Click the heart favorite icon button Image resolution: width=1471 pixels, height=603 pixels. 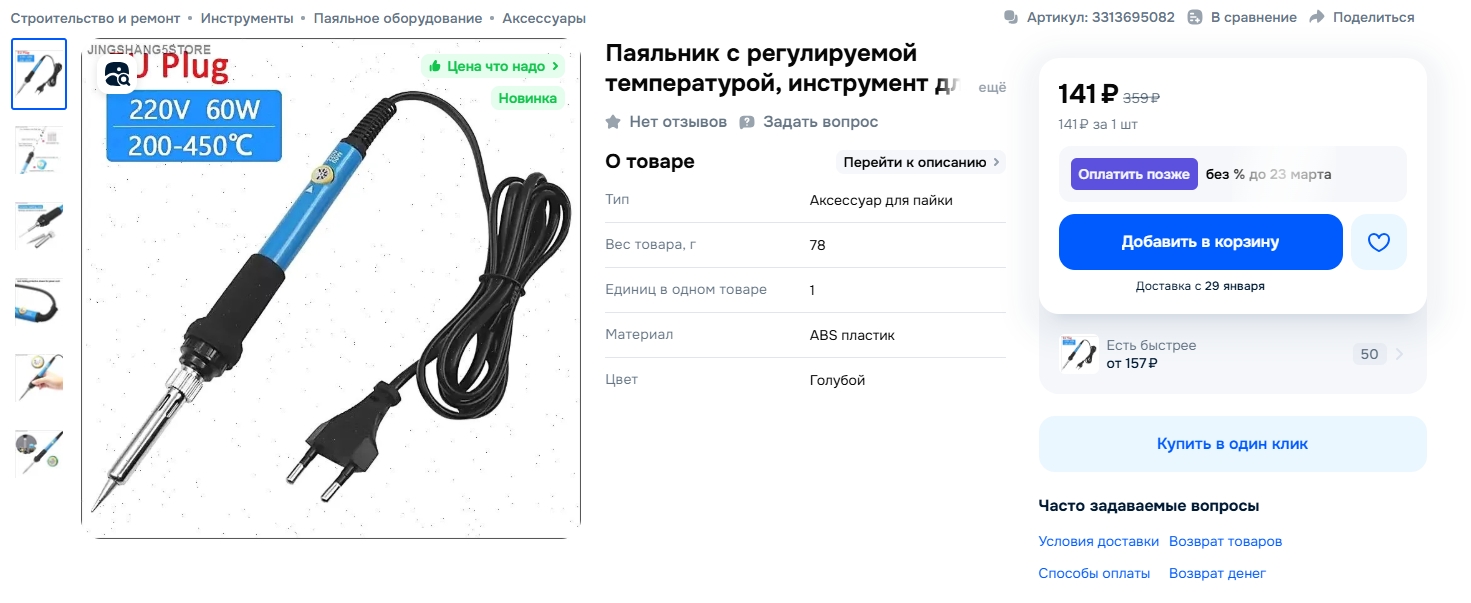1378,242
